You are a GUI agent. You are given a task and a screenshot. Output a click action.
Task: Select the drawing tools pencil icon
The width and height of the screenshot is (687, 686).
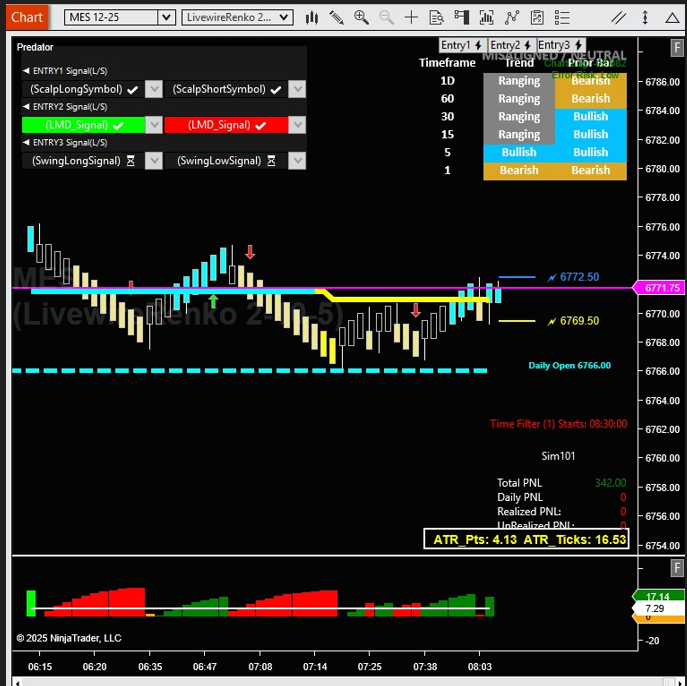coord(335,17)
